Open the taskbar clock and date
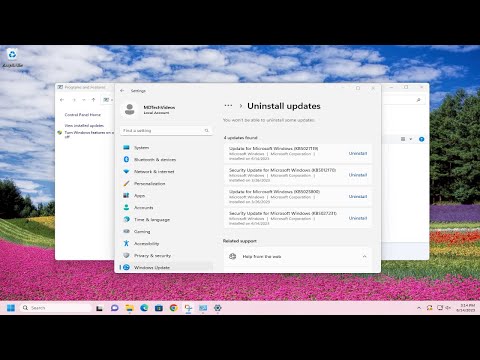 point(465,308)
